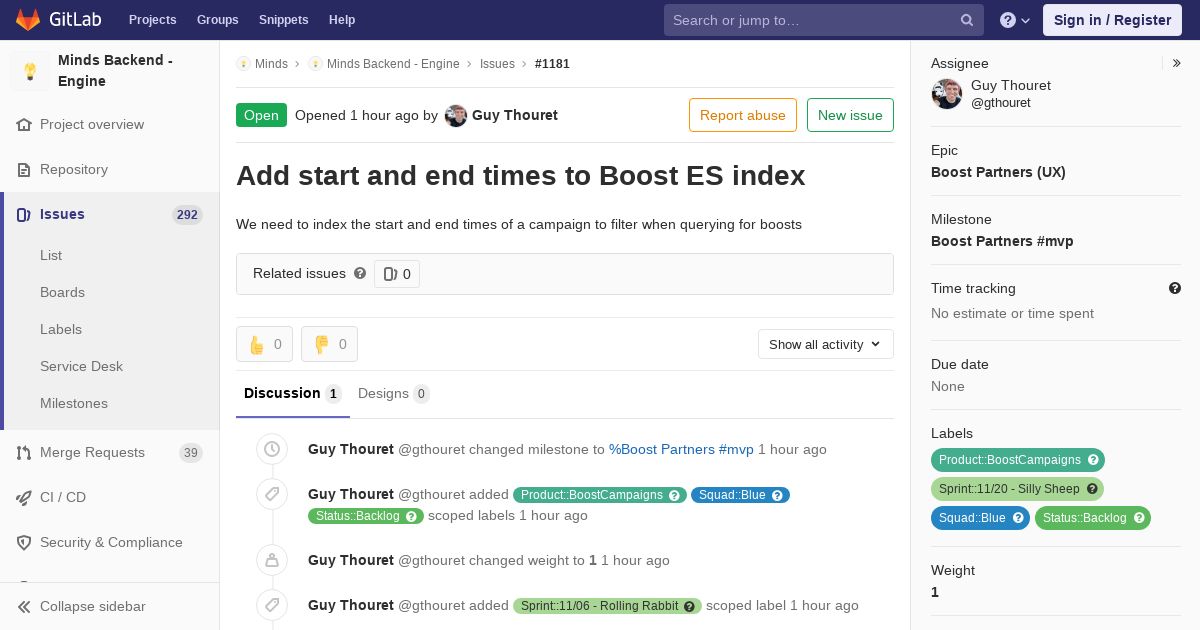Click the weight icon in activity timeline

pos(272,561)
